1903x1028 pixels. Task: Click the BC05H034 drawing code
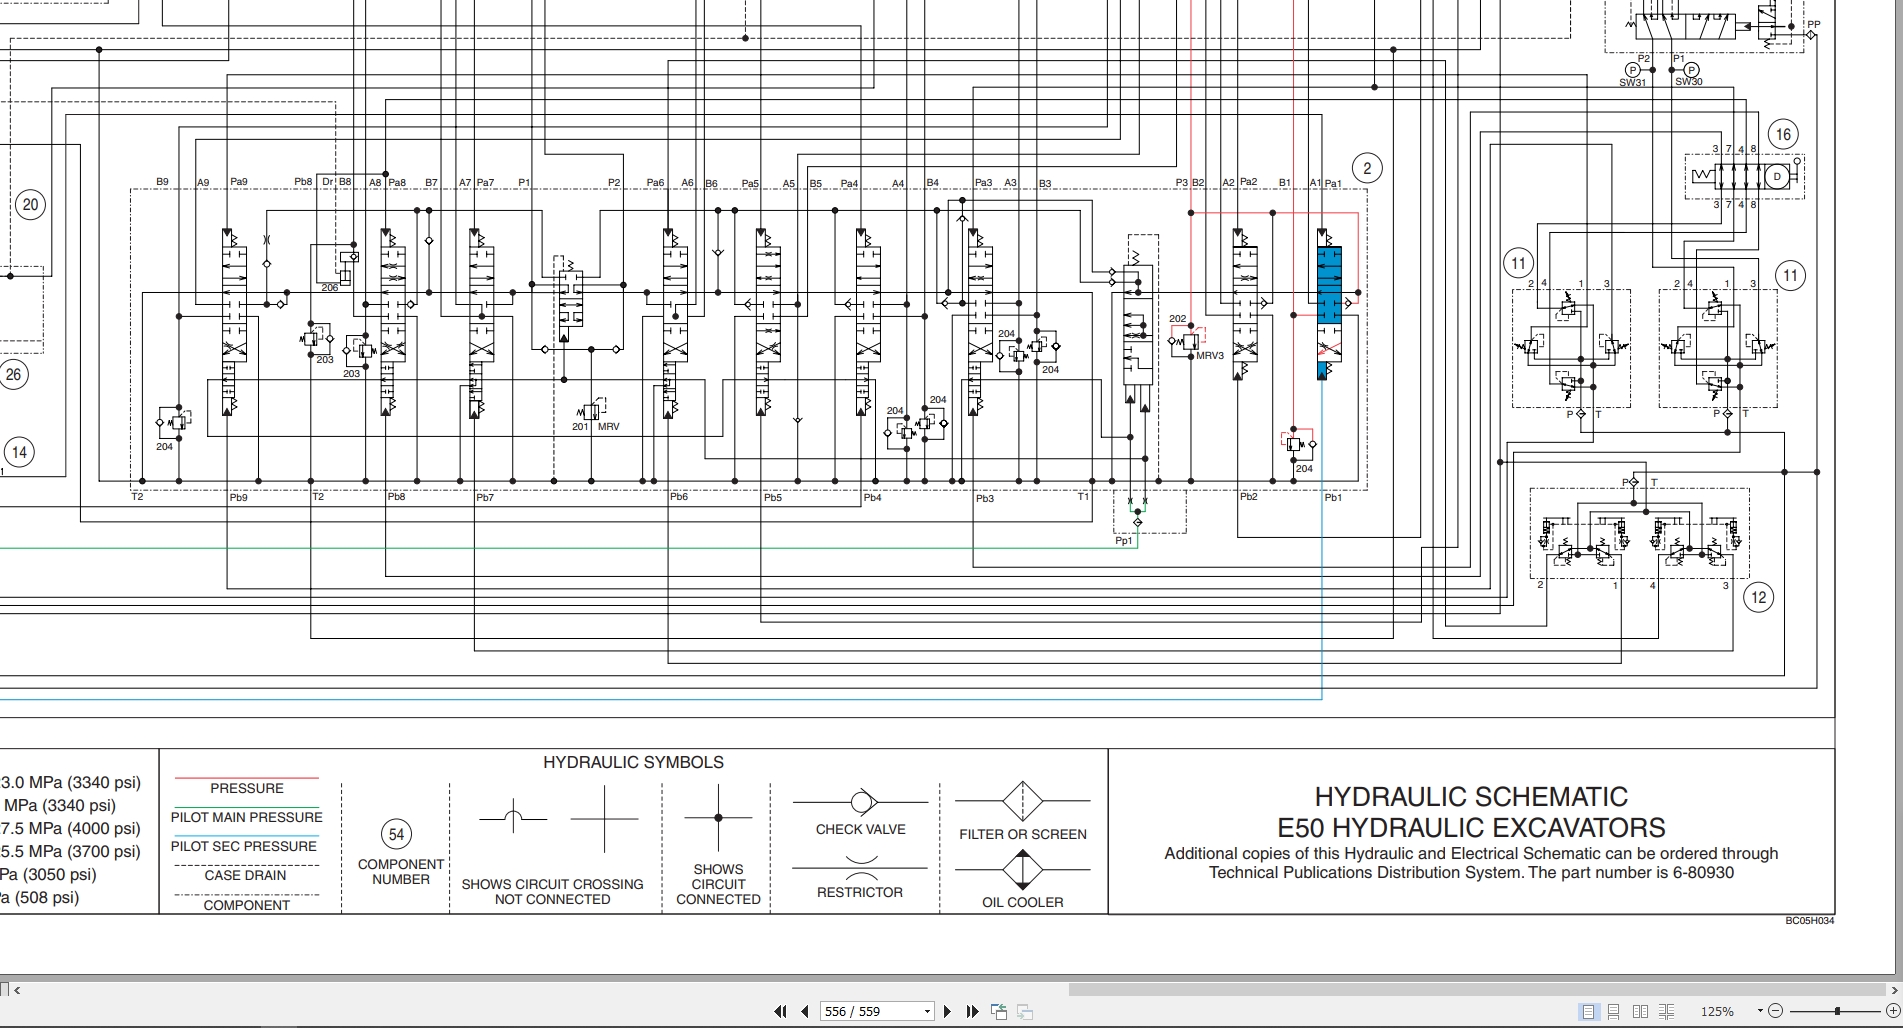tap(1810, 921)
